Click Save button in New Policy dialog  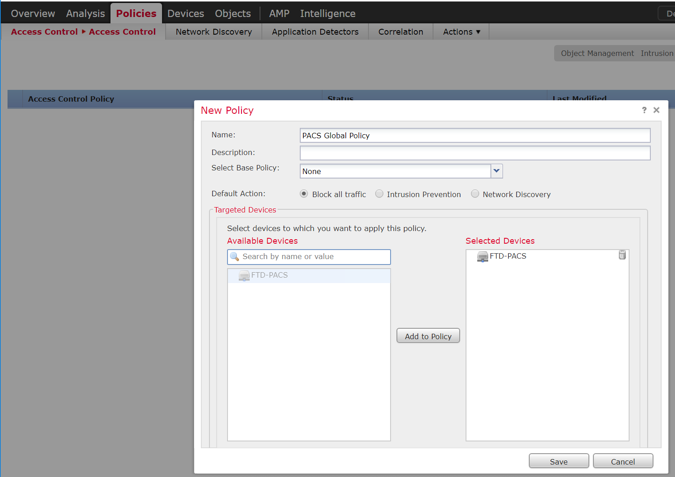click(559, 461)
